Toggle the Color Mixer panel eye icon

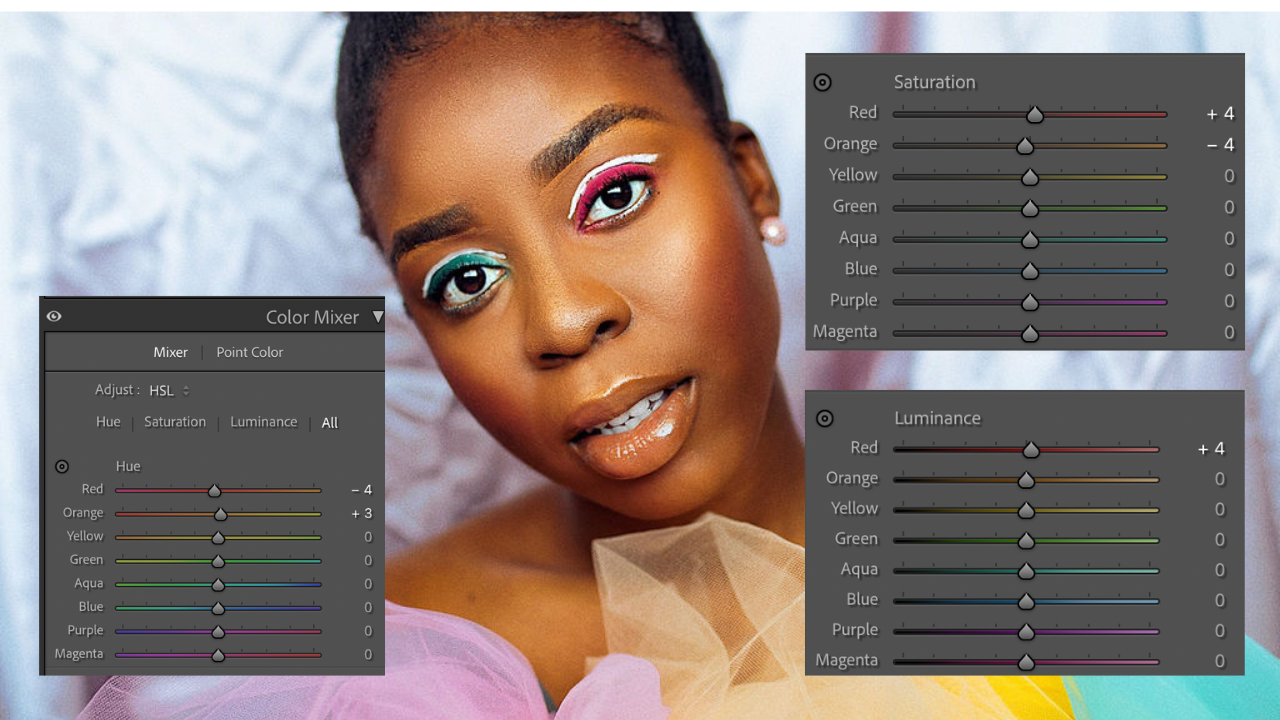pyautogui.click(x=54, y=316)
